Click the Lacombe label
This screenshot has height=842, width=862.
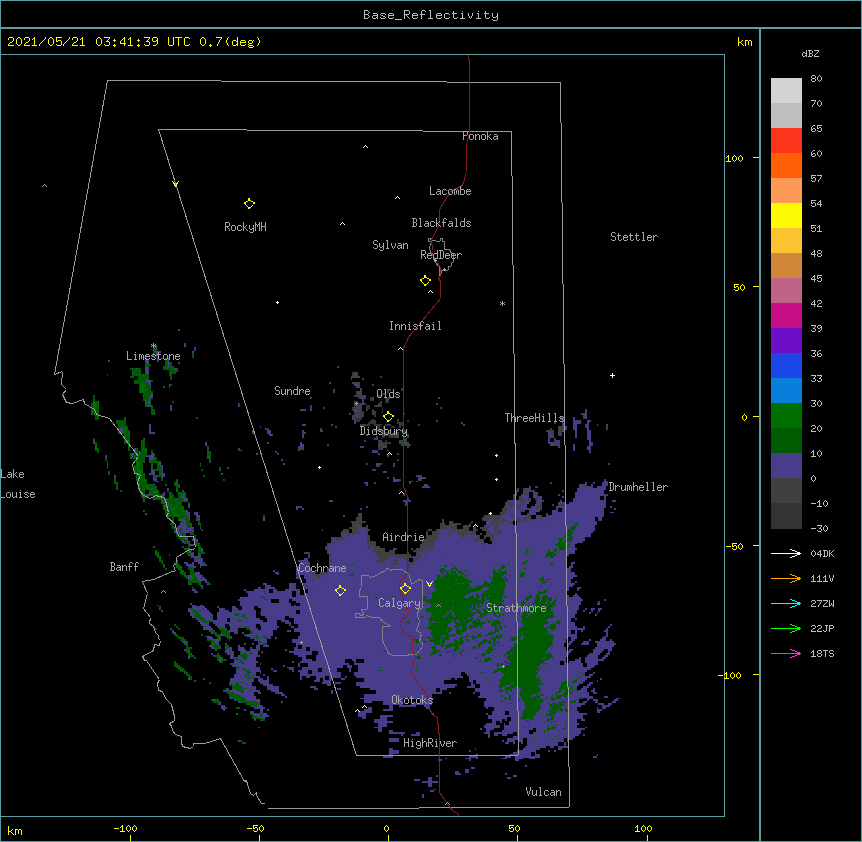(450, 191)
